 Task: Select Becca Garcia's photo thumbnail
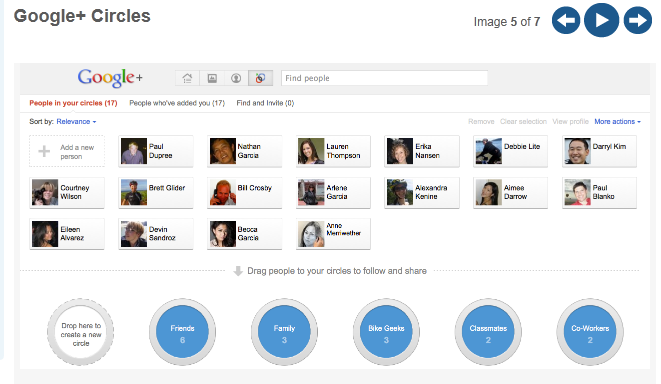223,234
